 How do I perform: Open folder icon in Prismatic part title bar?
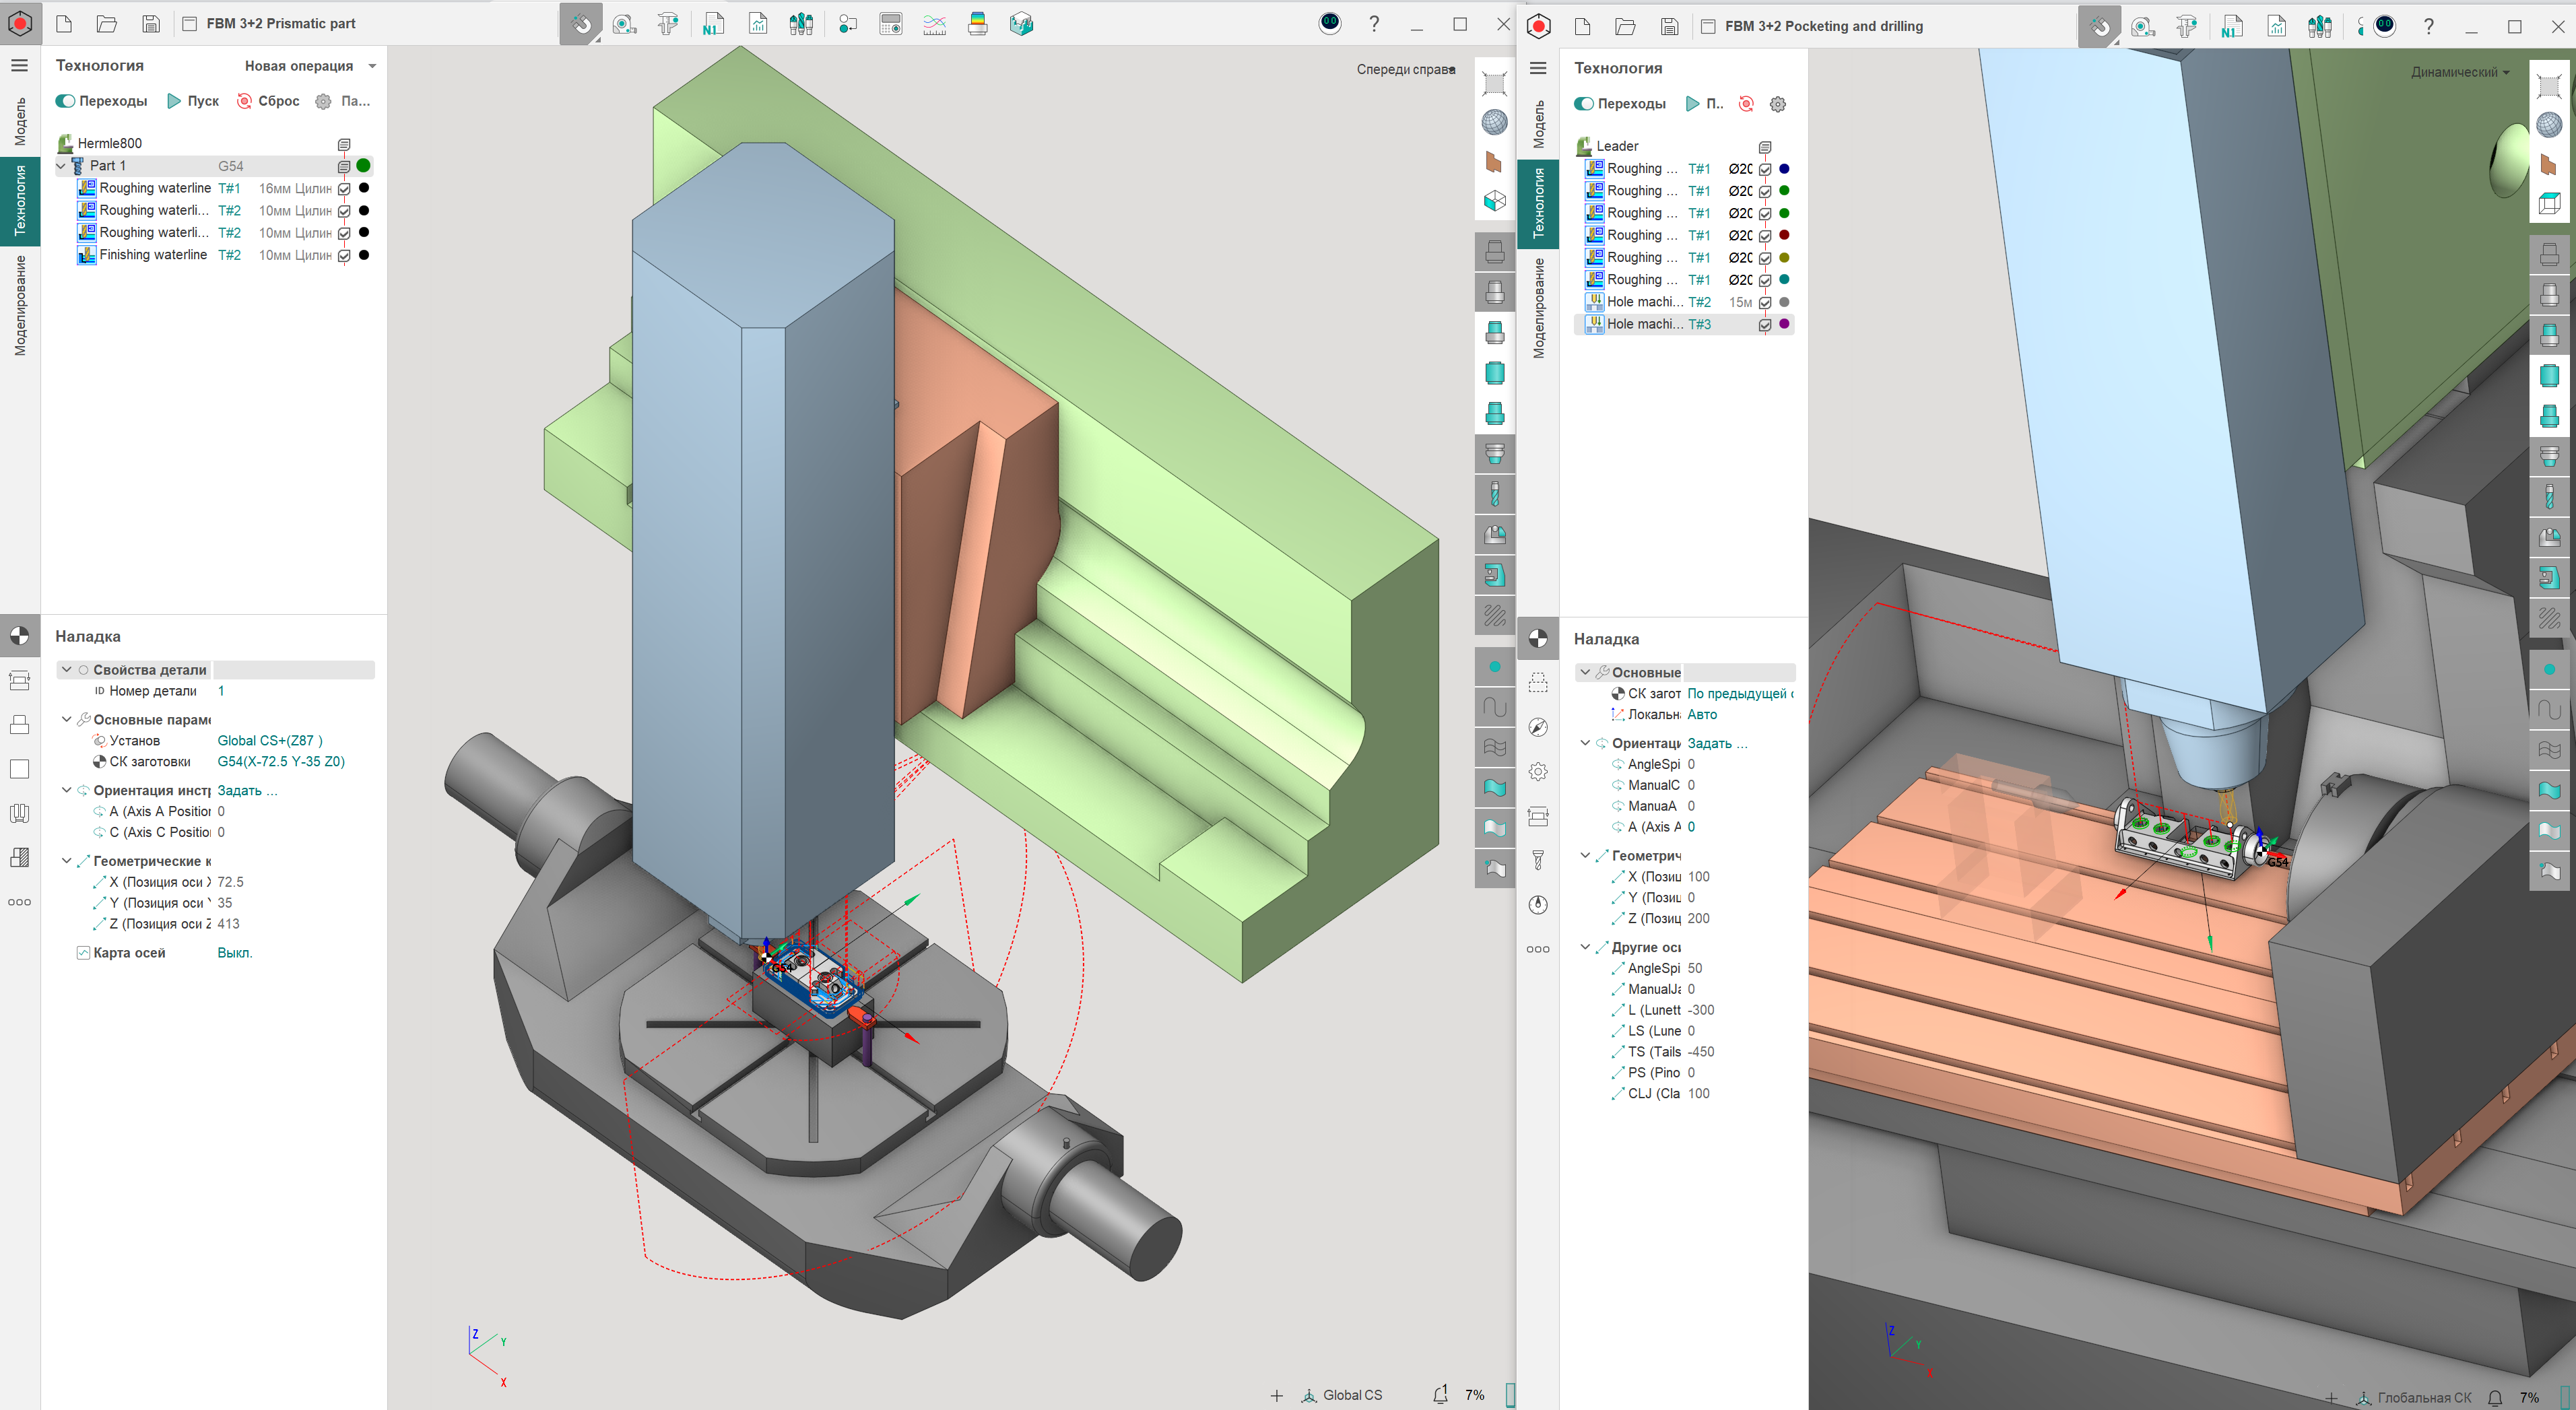coord(107,24)
